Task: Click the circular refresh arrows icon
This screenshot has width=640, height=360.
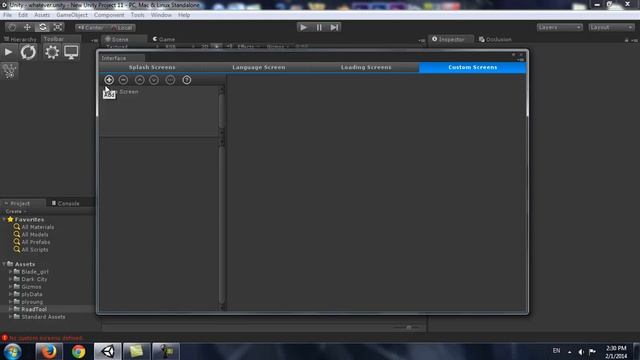Action: click(x=28, y=52)
